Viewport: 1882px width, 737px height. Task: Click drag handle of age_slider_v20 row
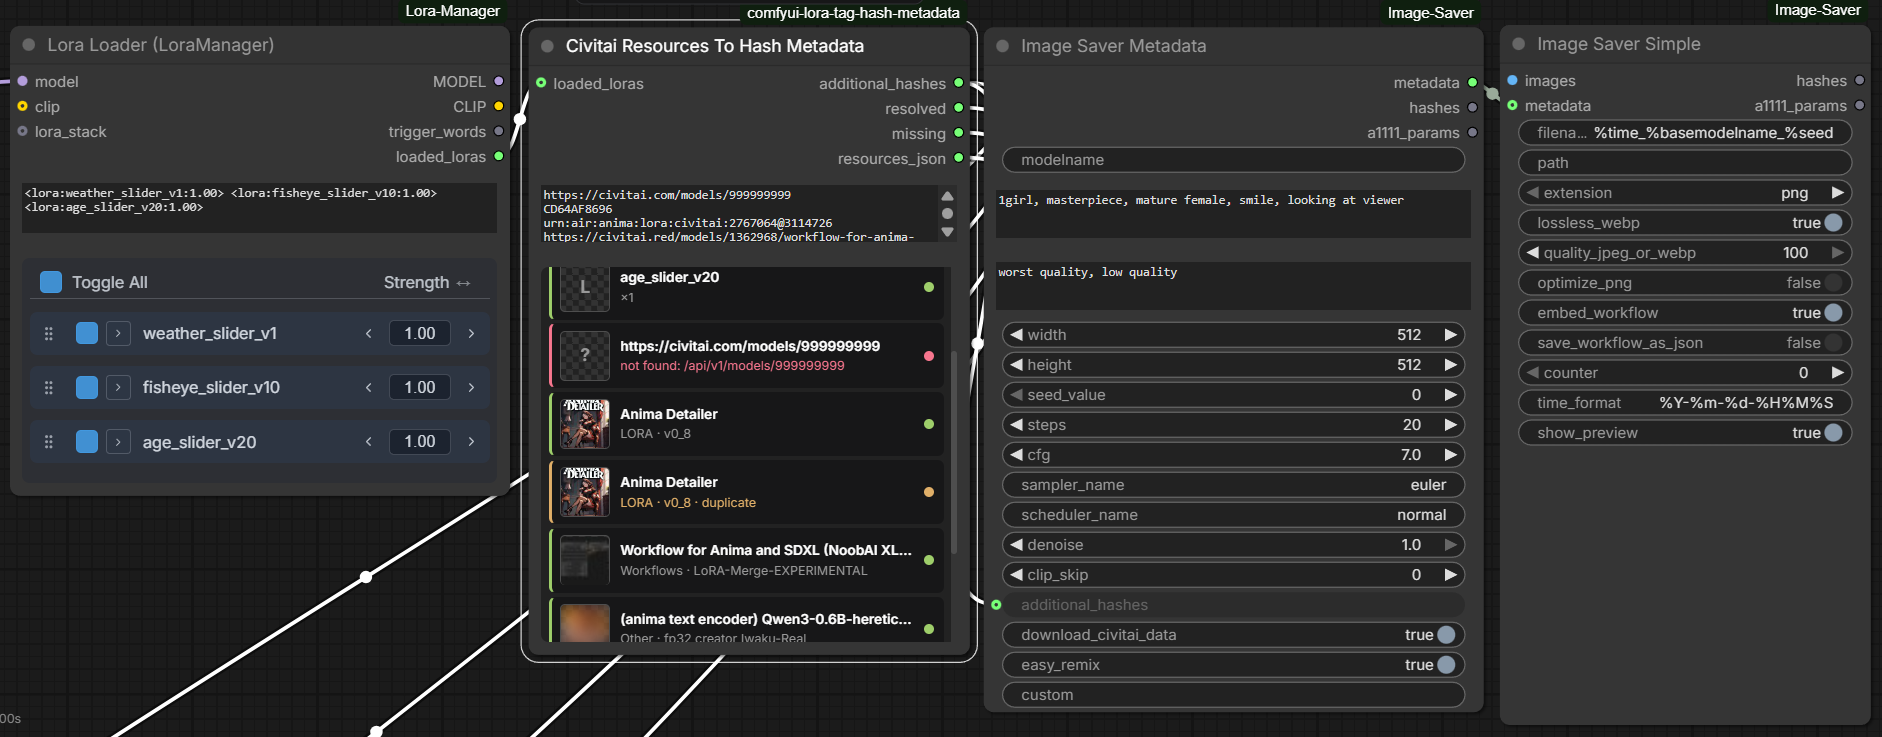coord(49,441)
